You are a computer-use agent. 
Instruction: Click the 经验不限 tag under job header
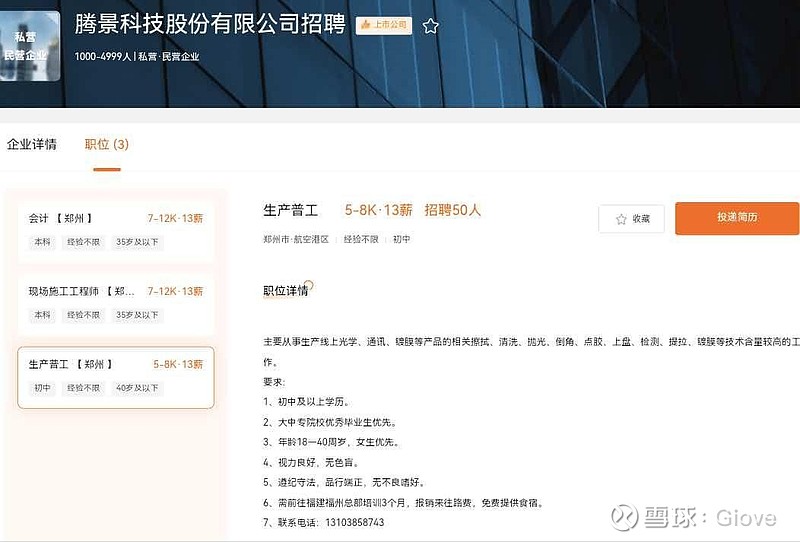point(361,239)
